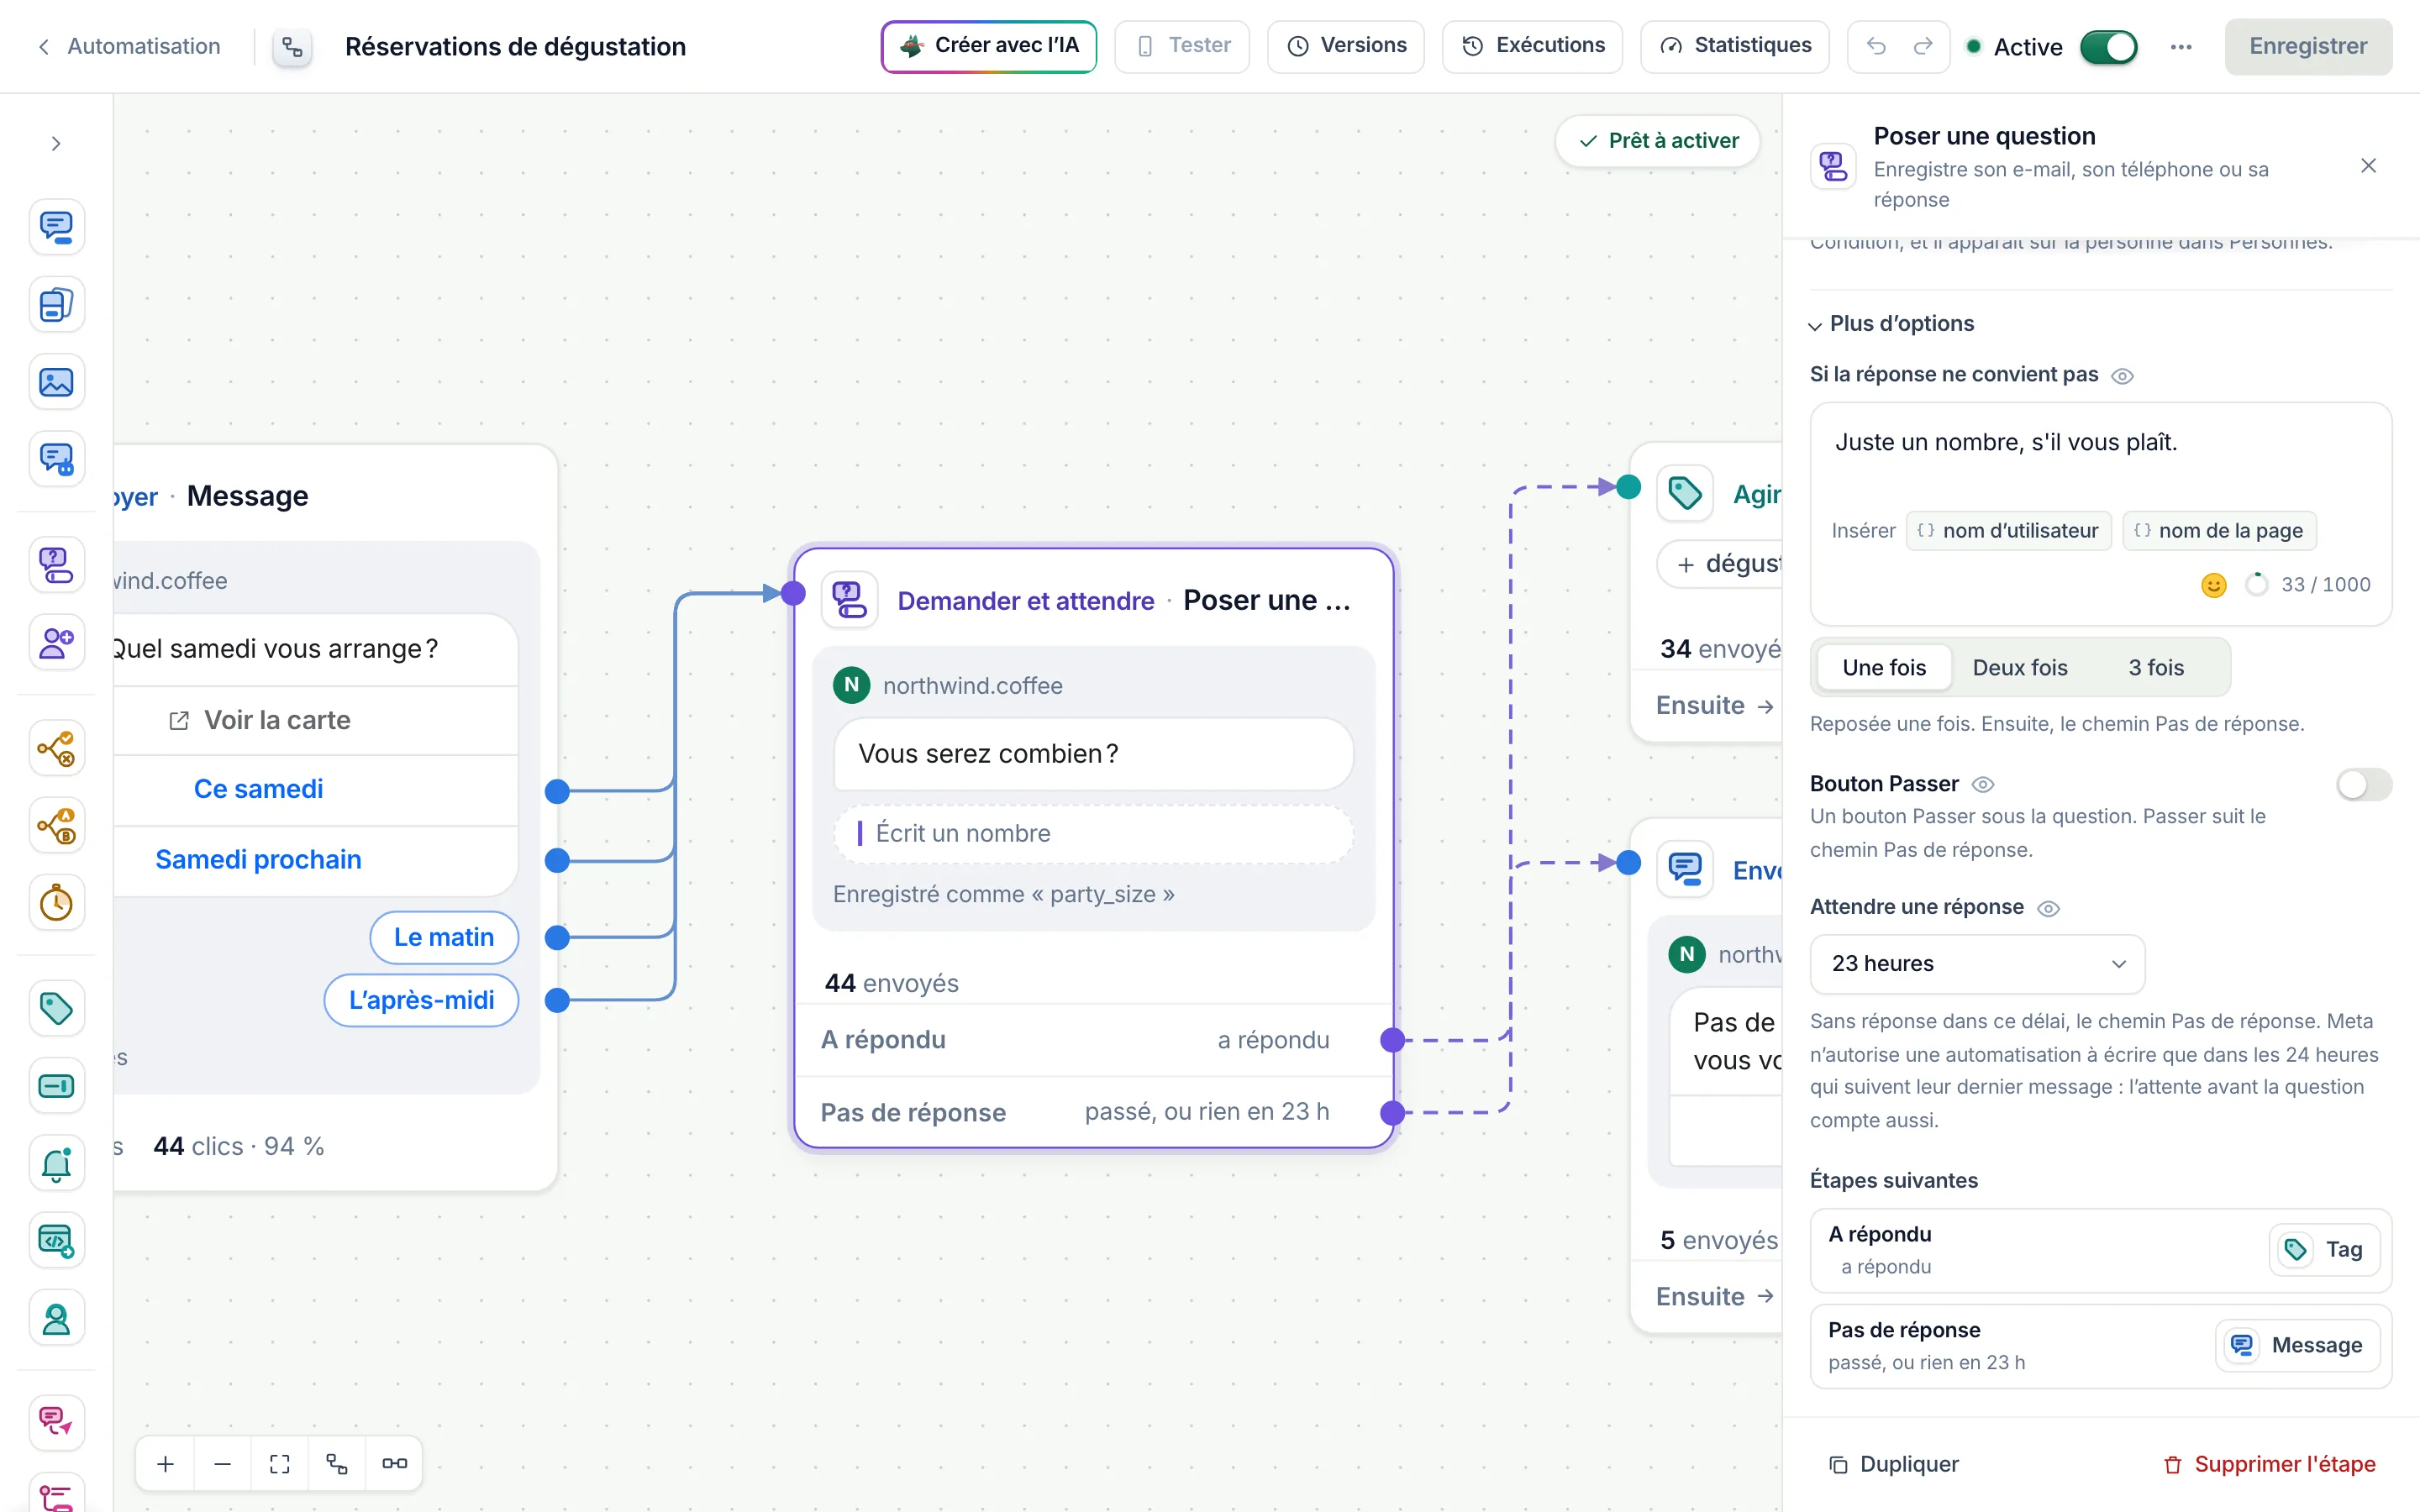The image size is (2420, 1512).
Task: Fit the flow to screen
Action: 280,1464
